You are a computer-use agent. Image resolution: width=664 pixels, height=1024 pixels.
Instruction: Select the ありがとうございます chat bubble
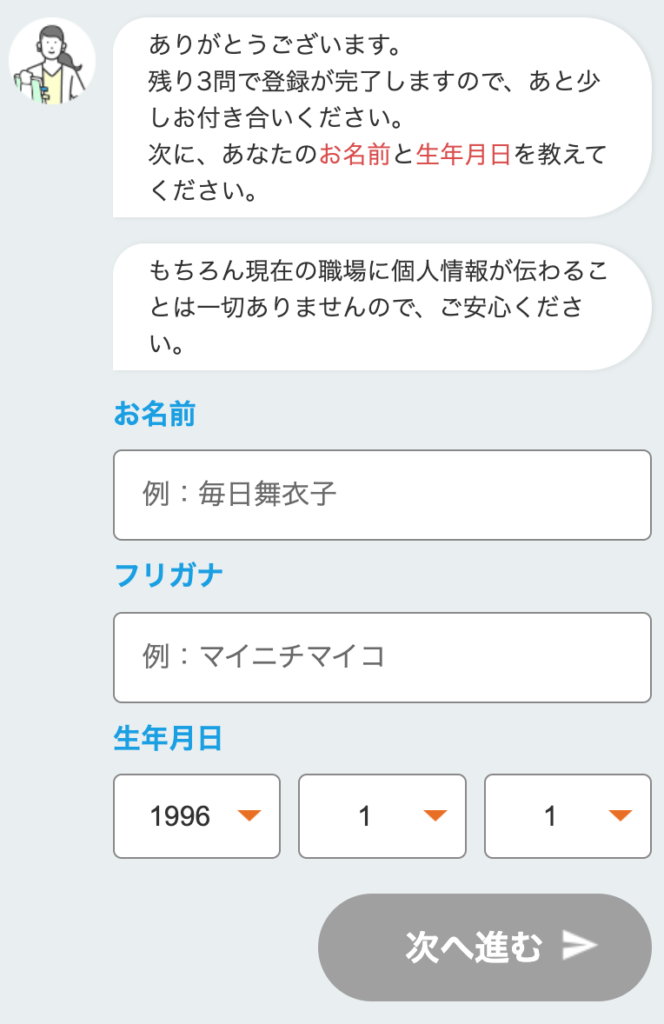click(382, 116)
